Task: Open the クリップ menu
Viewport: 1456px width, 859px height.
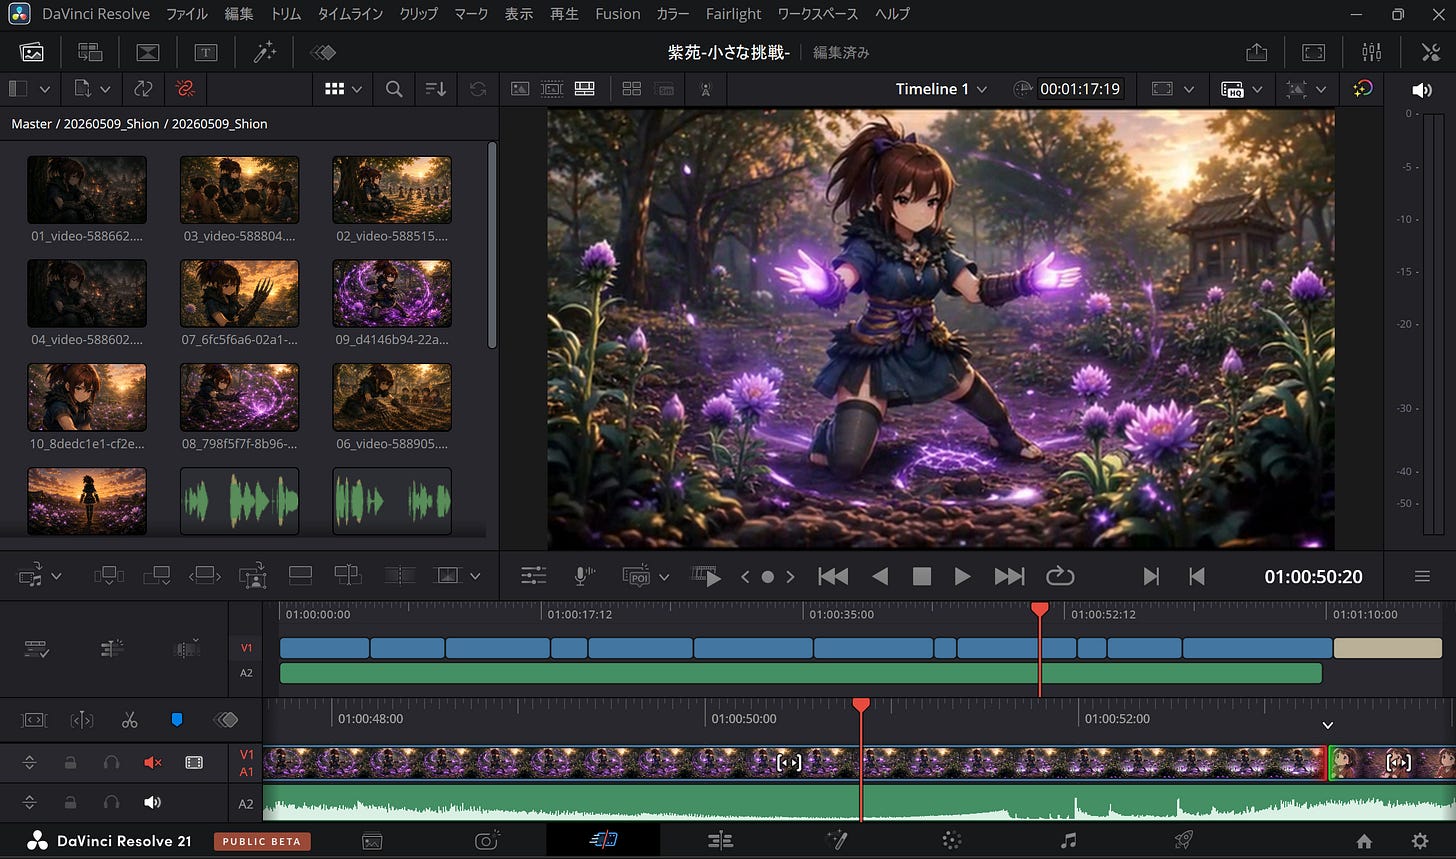Action: pyautogui.click(x=419, y=14)
